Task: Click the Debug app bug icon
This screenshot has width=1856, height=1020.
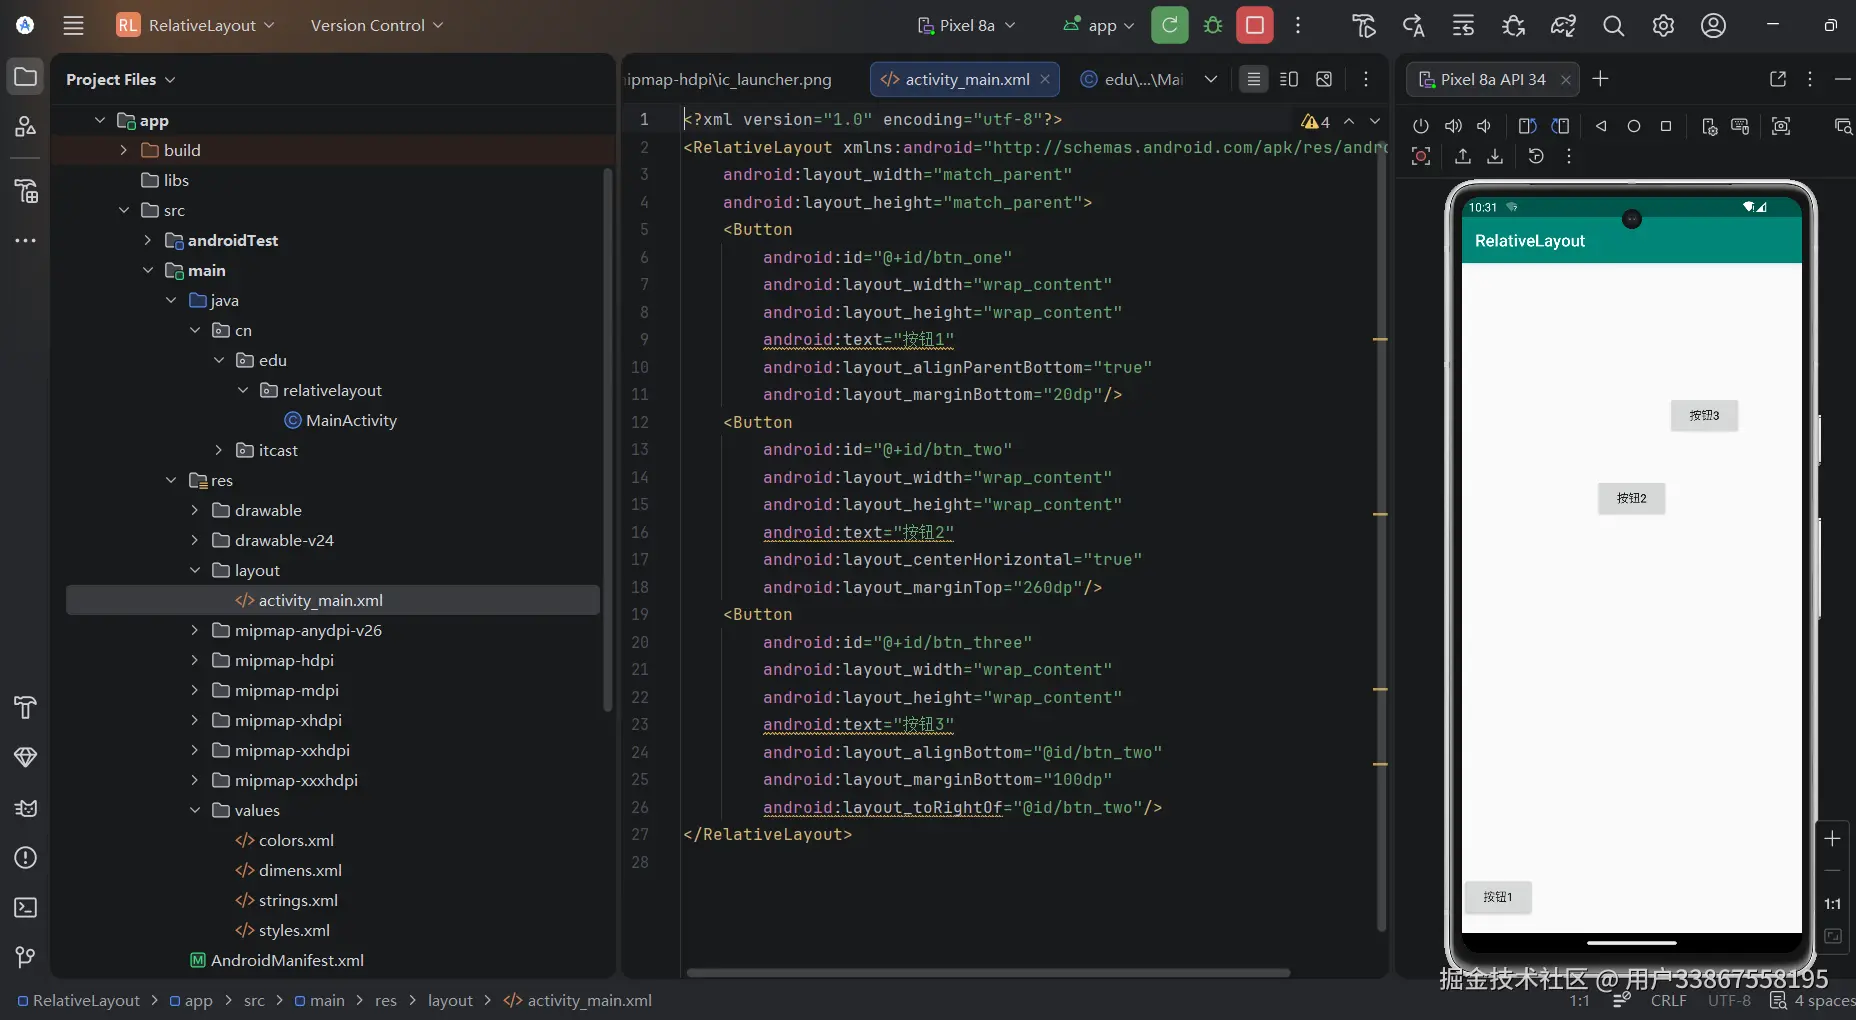Action: [1213, 26]
